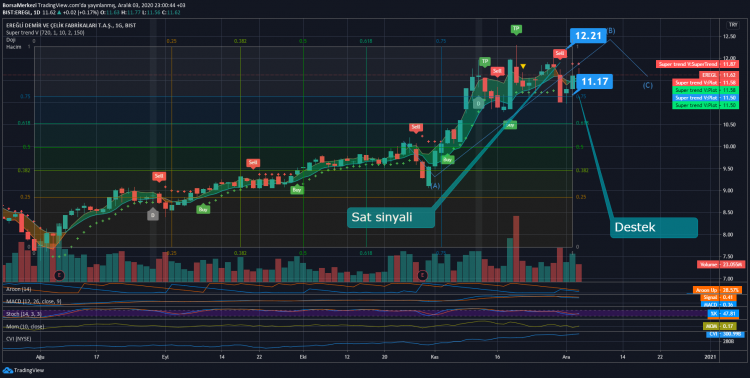The height and width of the screenshot is (378, 750).
Task: Click the Destek callout box
Action: tap(654, 228)
